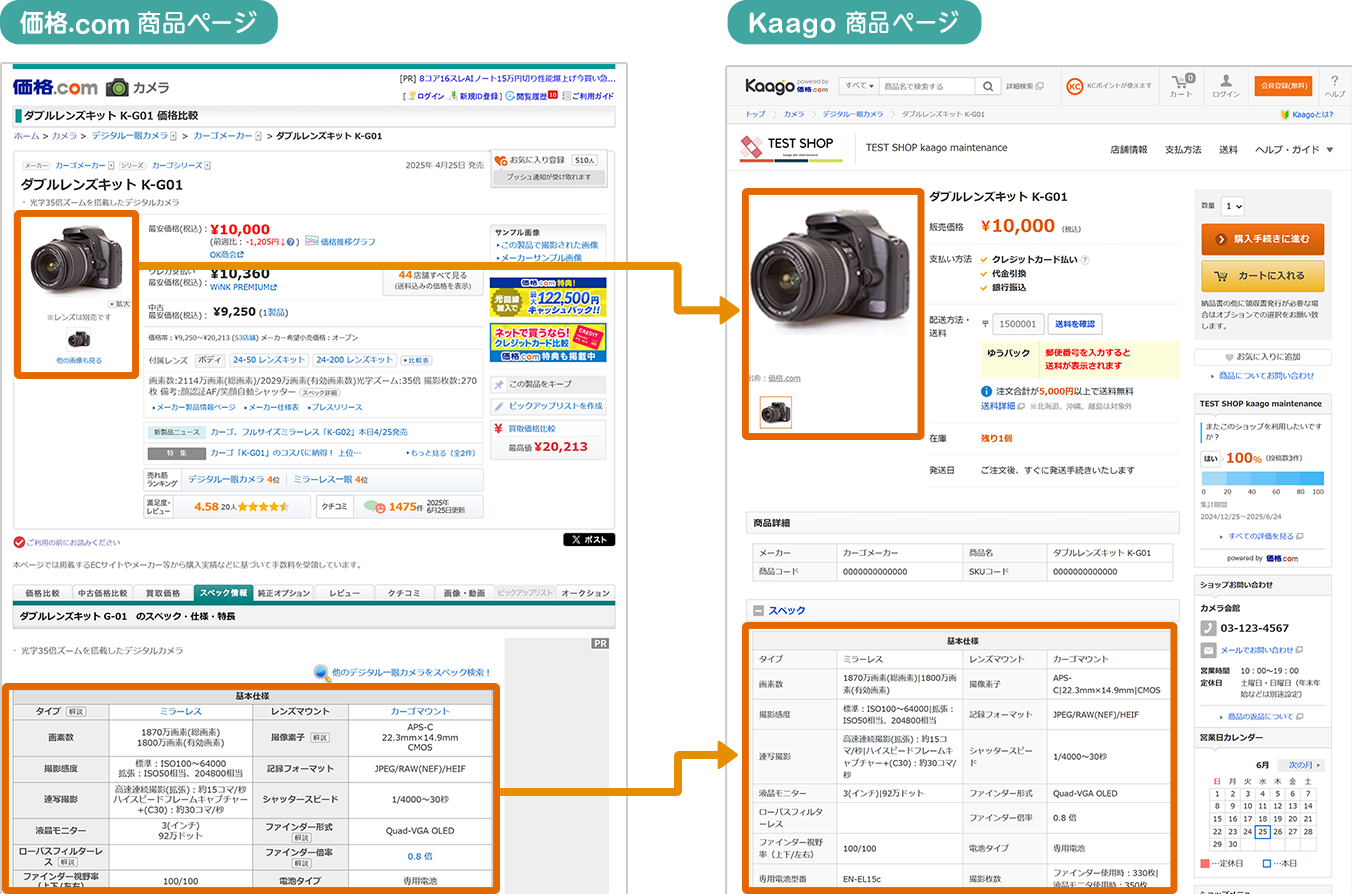Open 商品についてお問い合わせ link

pyautogui.click(x=1266, y=376)
